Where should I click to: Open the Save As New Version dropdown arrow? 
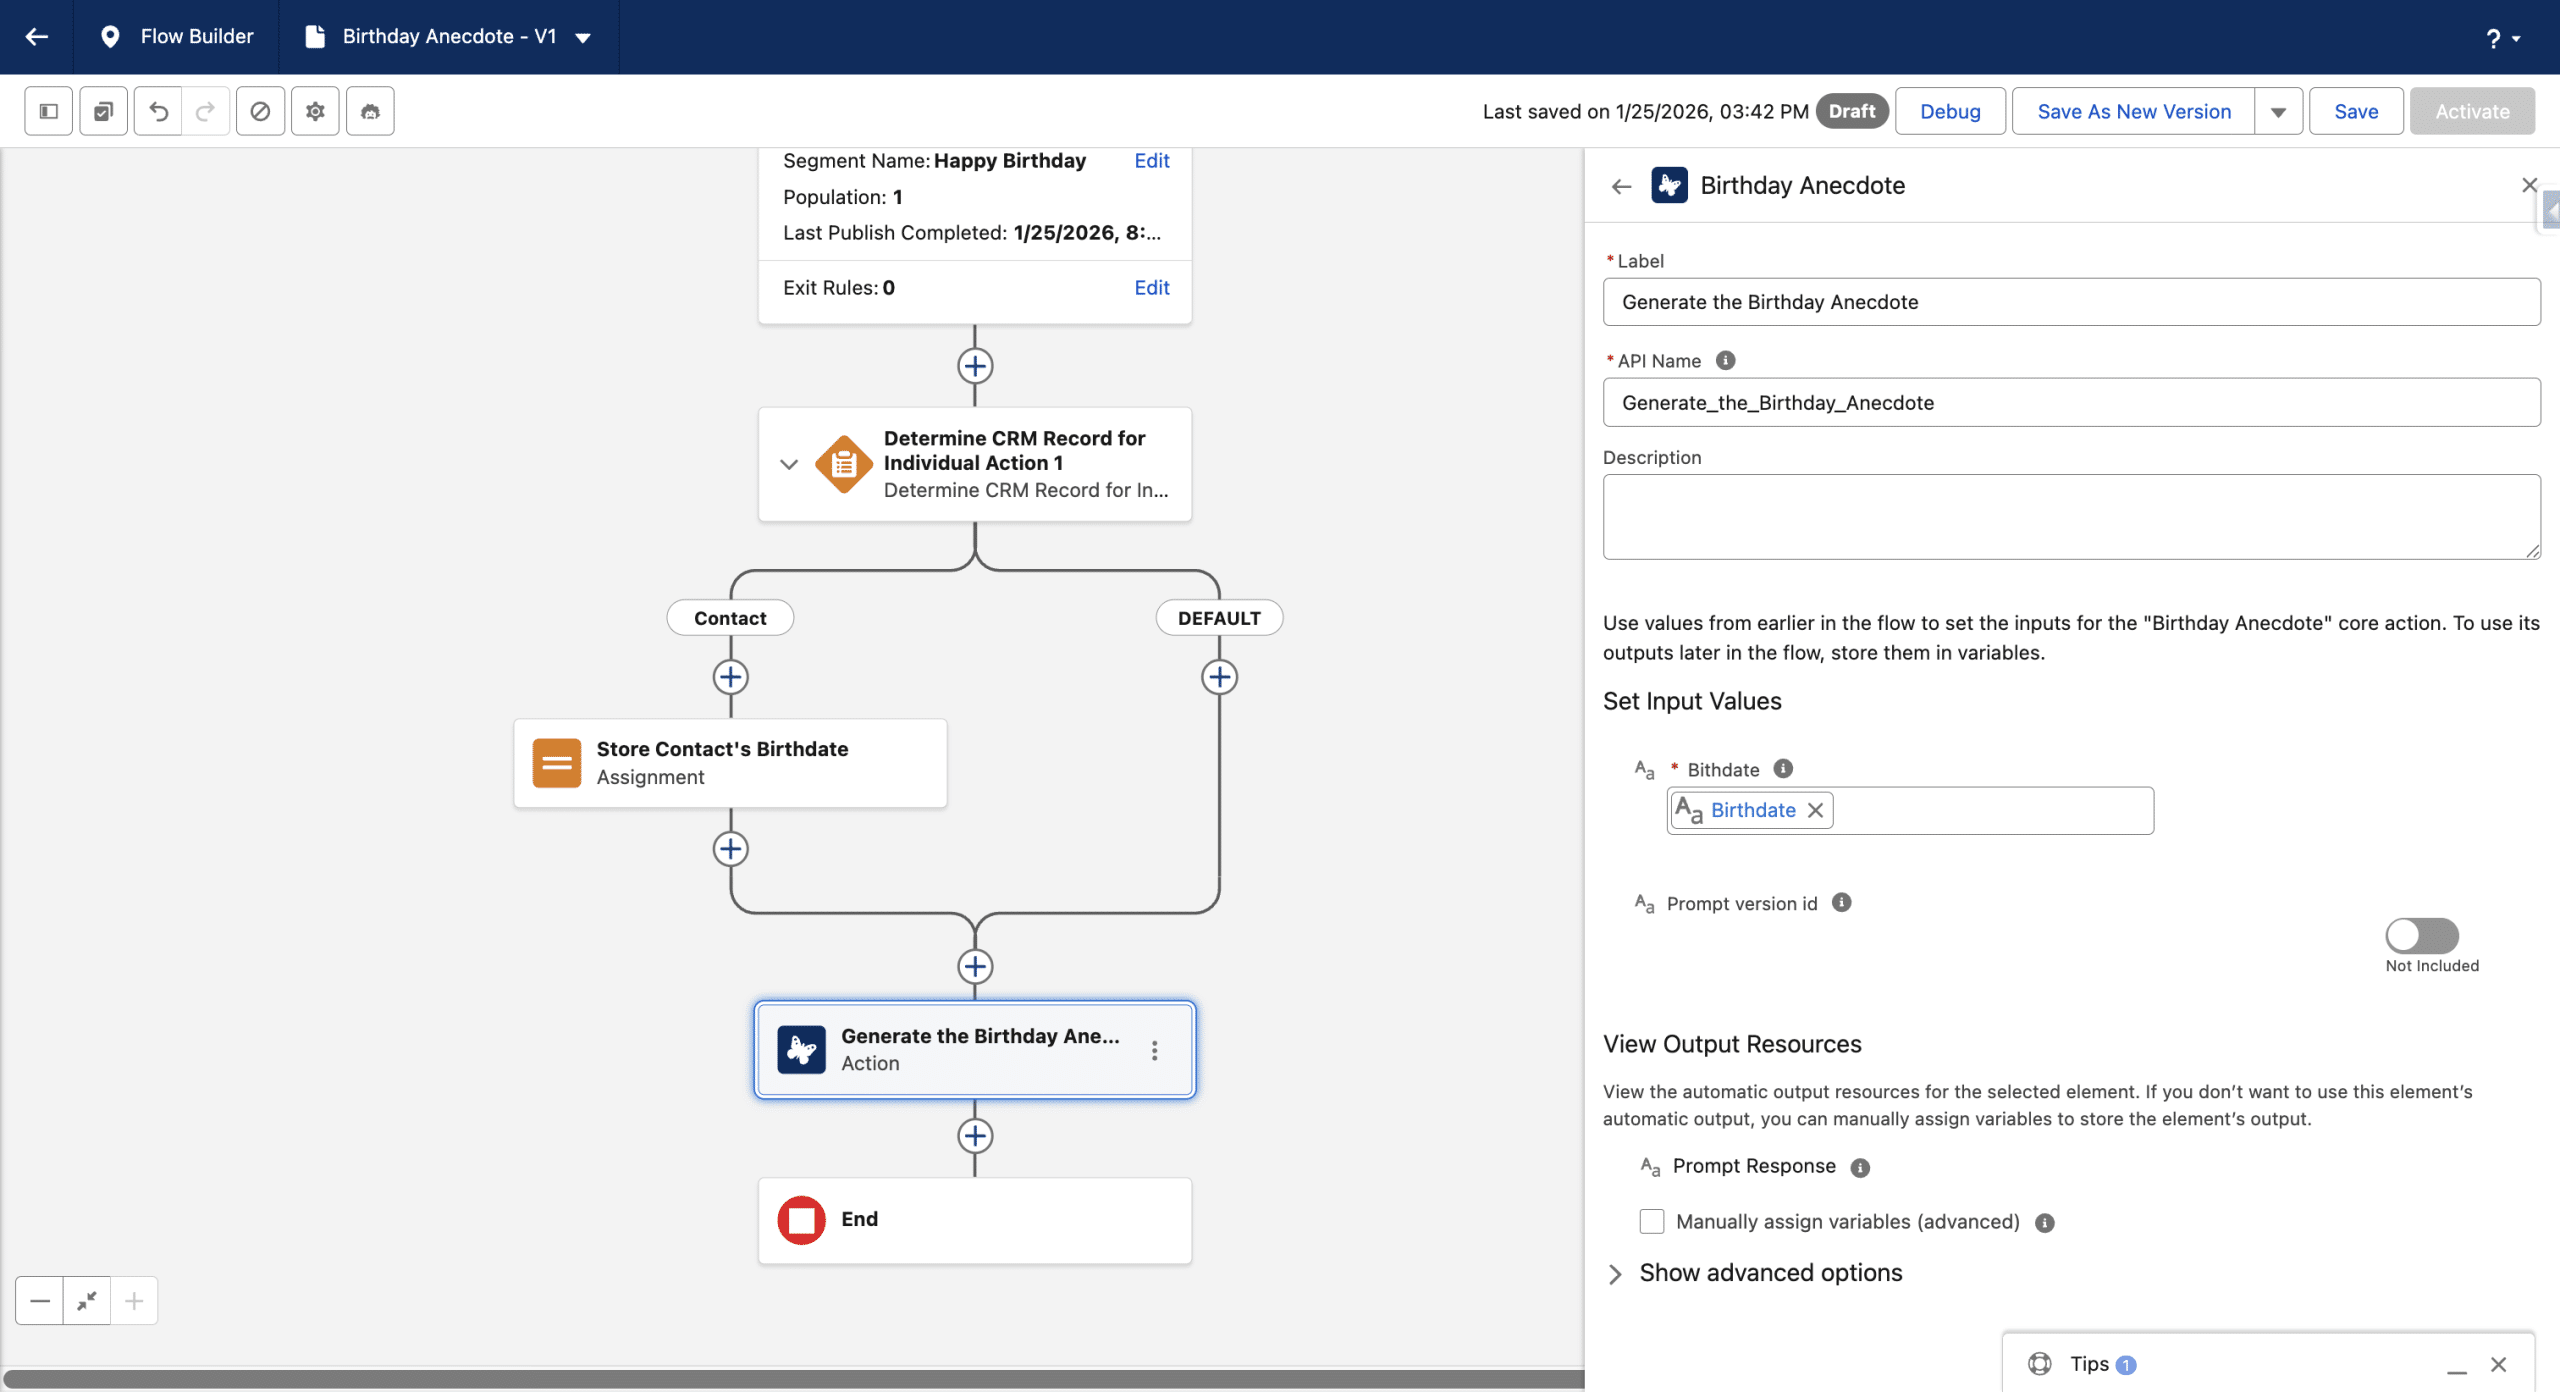[2278, 111]
